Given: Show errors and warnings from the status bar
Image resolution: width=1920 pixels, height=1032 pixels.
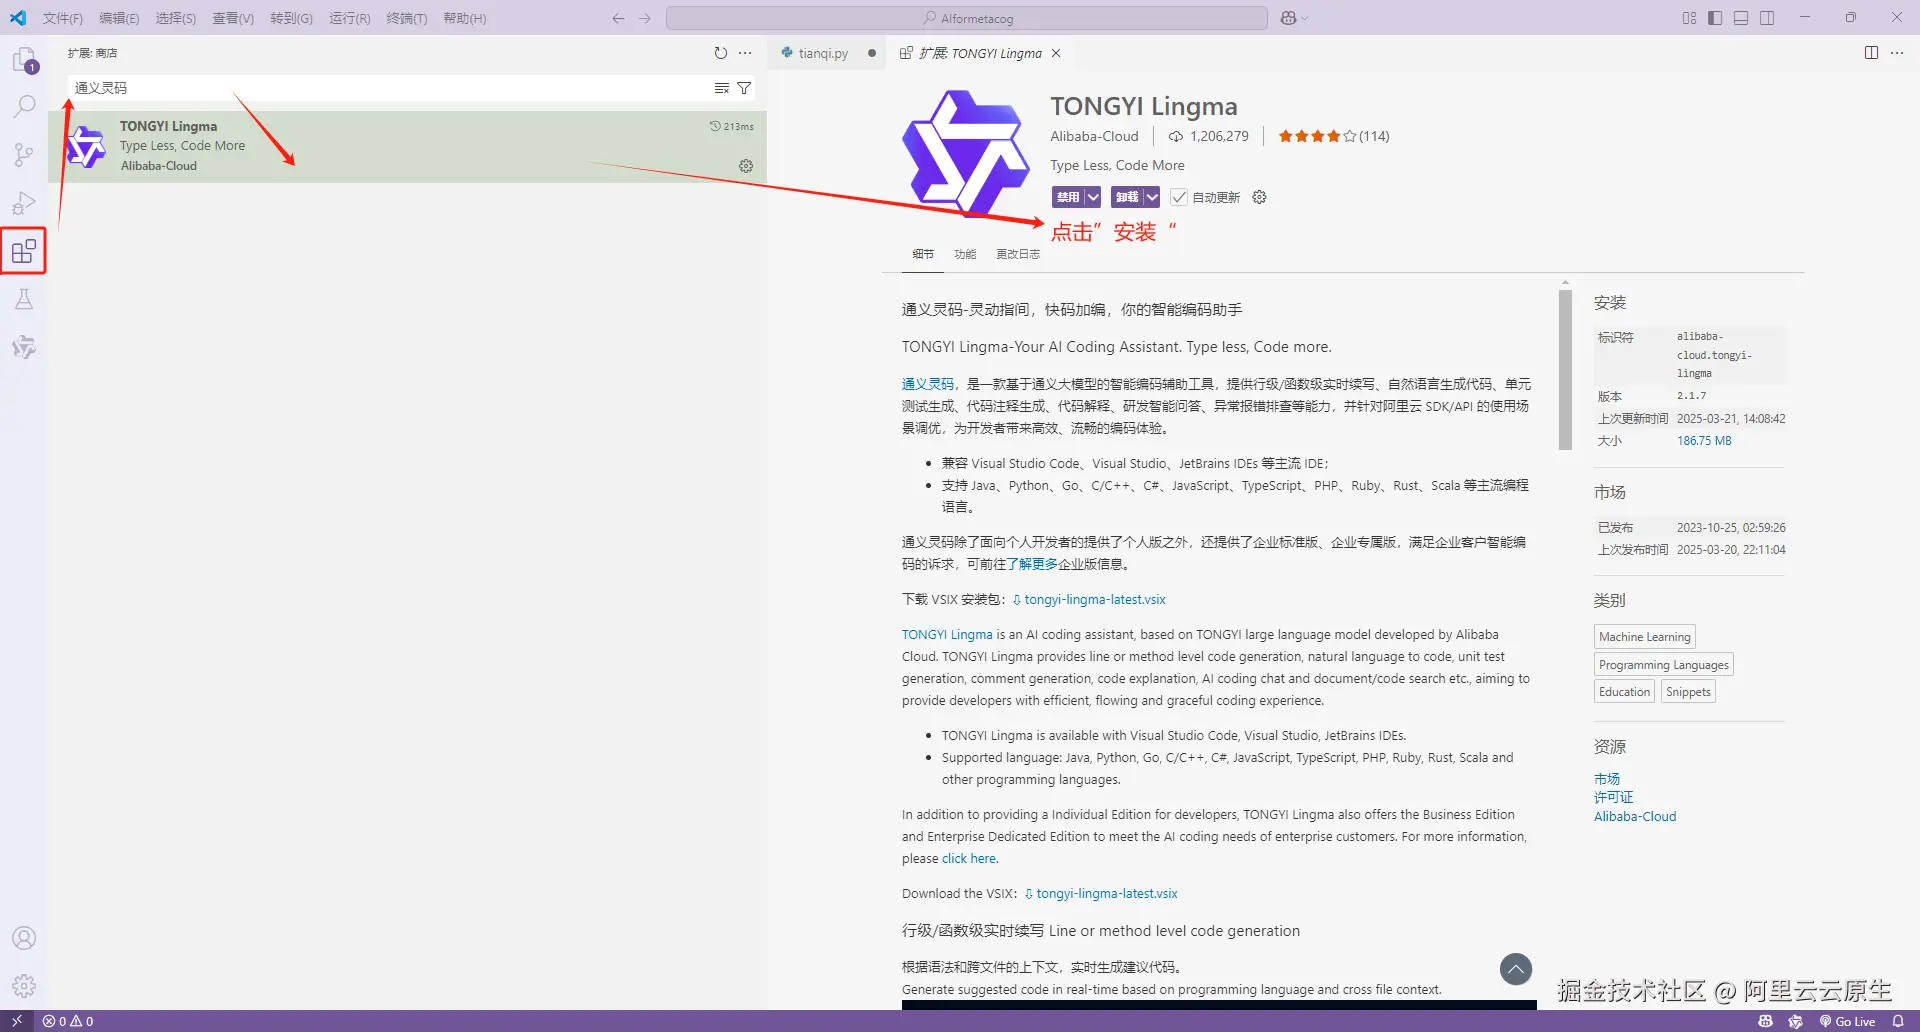Looking at the screenshot, I should pyautogui.click(x=68, y=1021).
